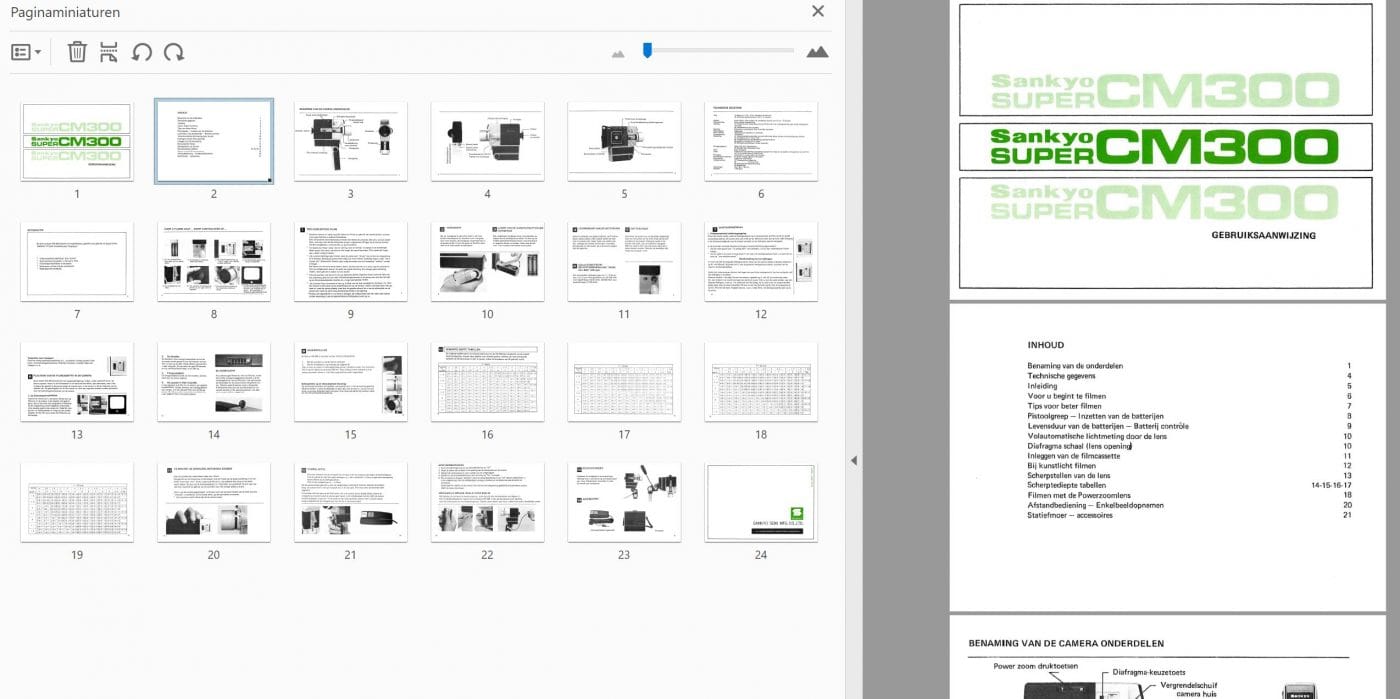The width and height of the screenshot is (1400, 699).
Task: Click the small mountains reduce thumbnail size icon
Action: [x=618, y=53]
